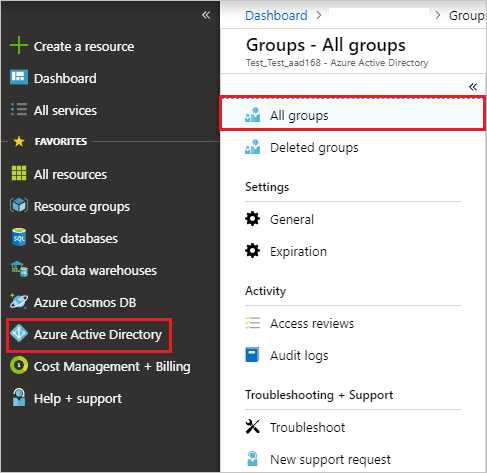Open All resources from favorites
The image size is (487, 473).
pos(70,174)
